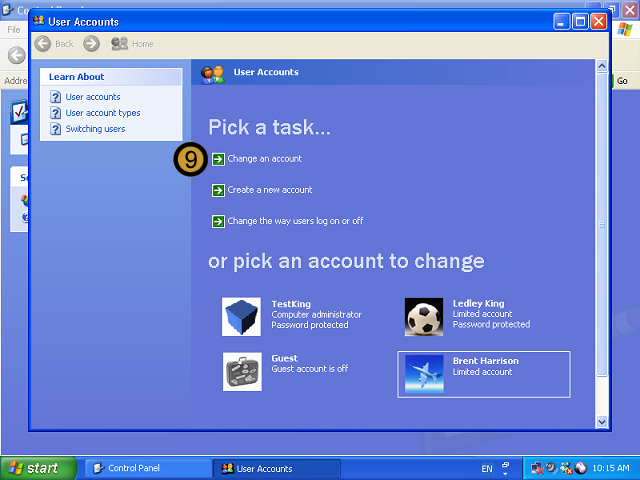Select the Guest suitcase picture
Screen dimensions: 640x480
click(x=242, y=372)
